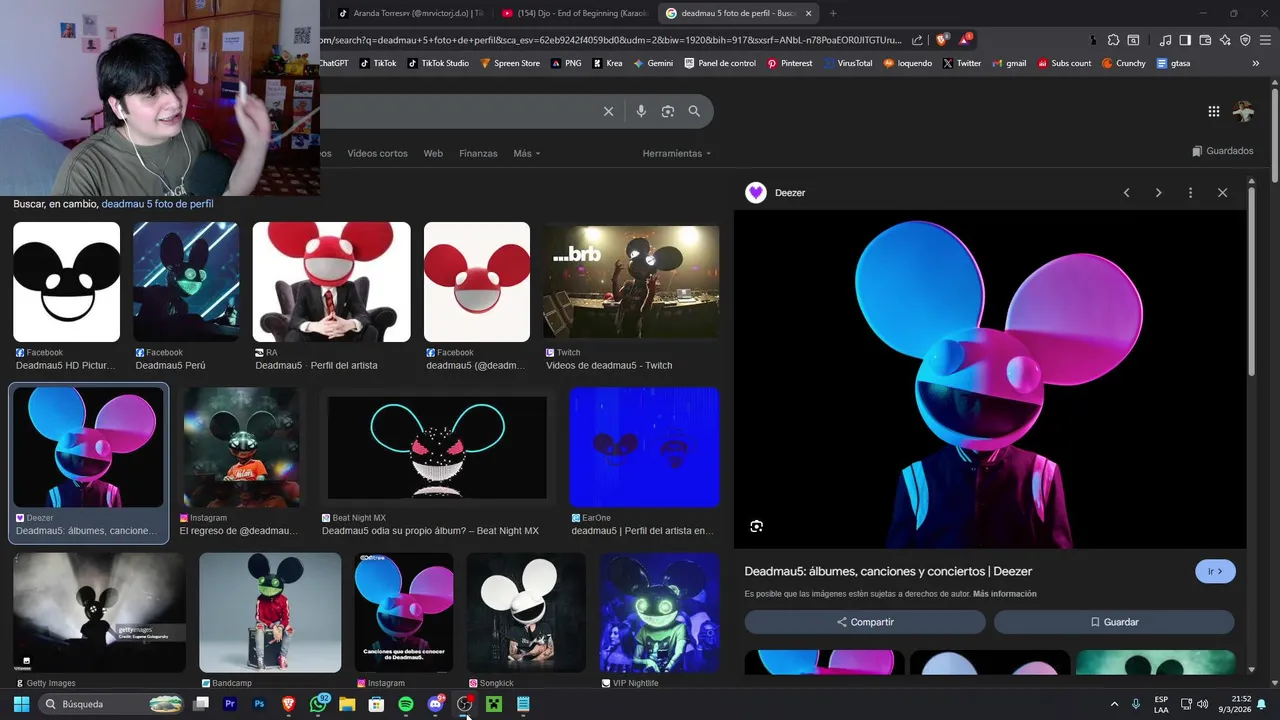
Task: Open Google Lens image search icon
Action: click(x=668, y=111)
